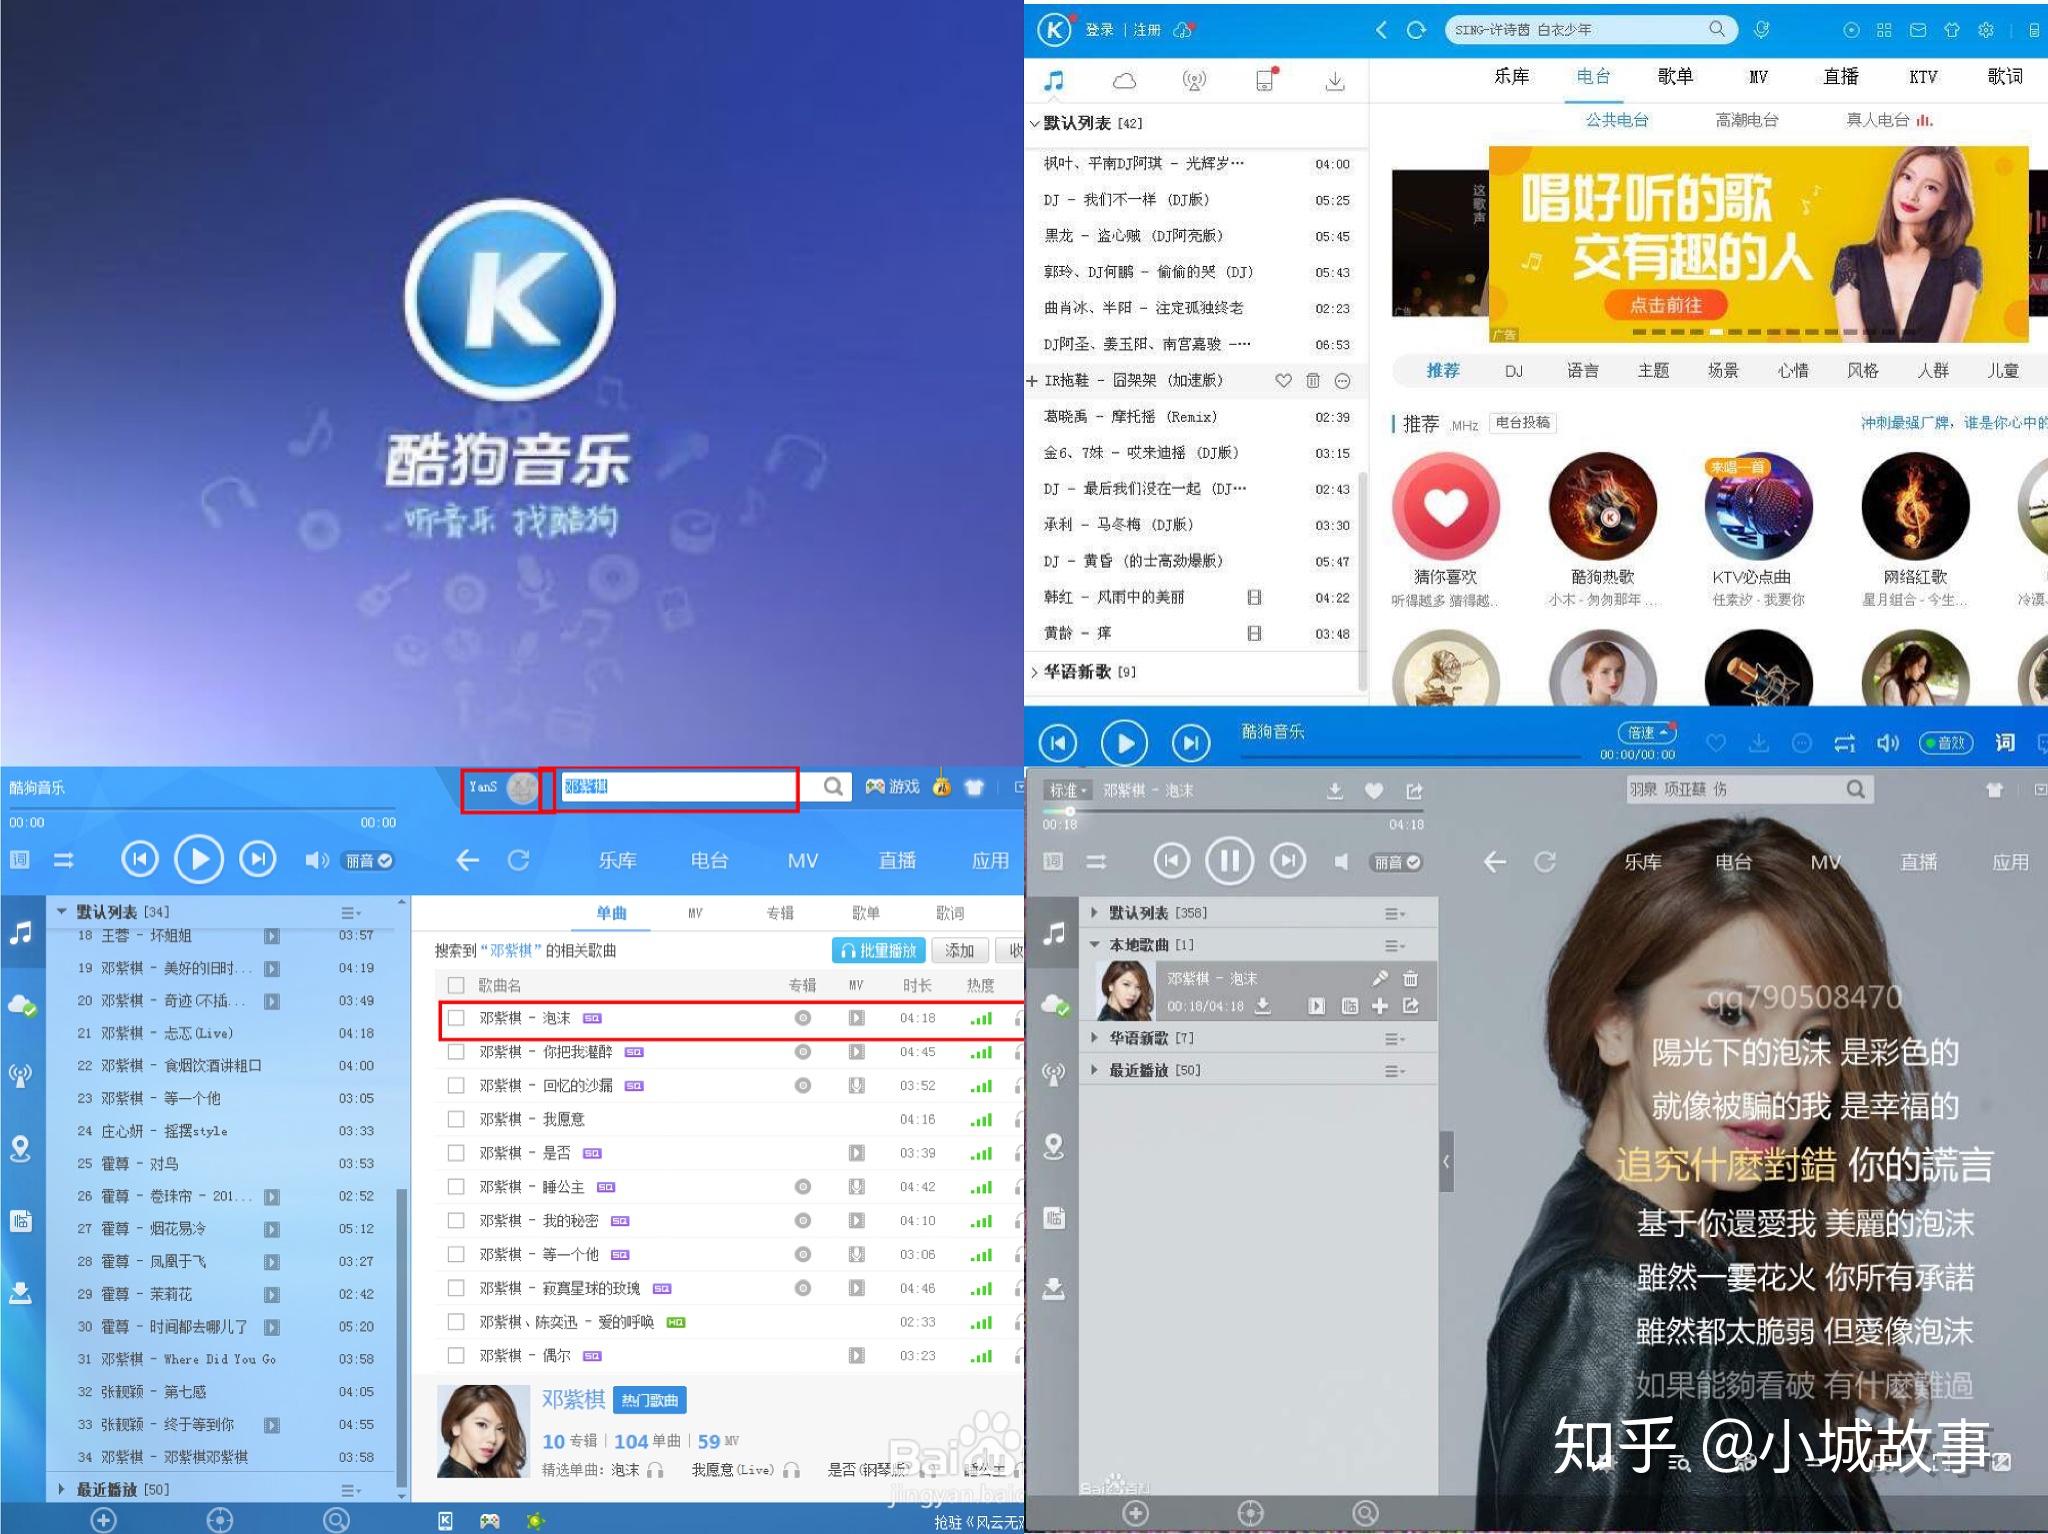This screenshot has width=2048, height=1534.
Task: Delete the IR拖鞋 - 囧架架 song via trash icon
Action: pos(1313,381)
